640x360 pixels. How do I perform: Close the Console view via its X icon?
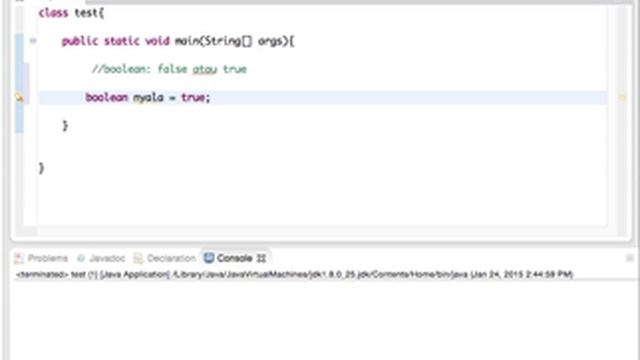click(x=262, y=258)
